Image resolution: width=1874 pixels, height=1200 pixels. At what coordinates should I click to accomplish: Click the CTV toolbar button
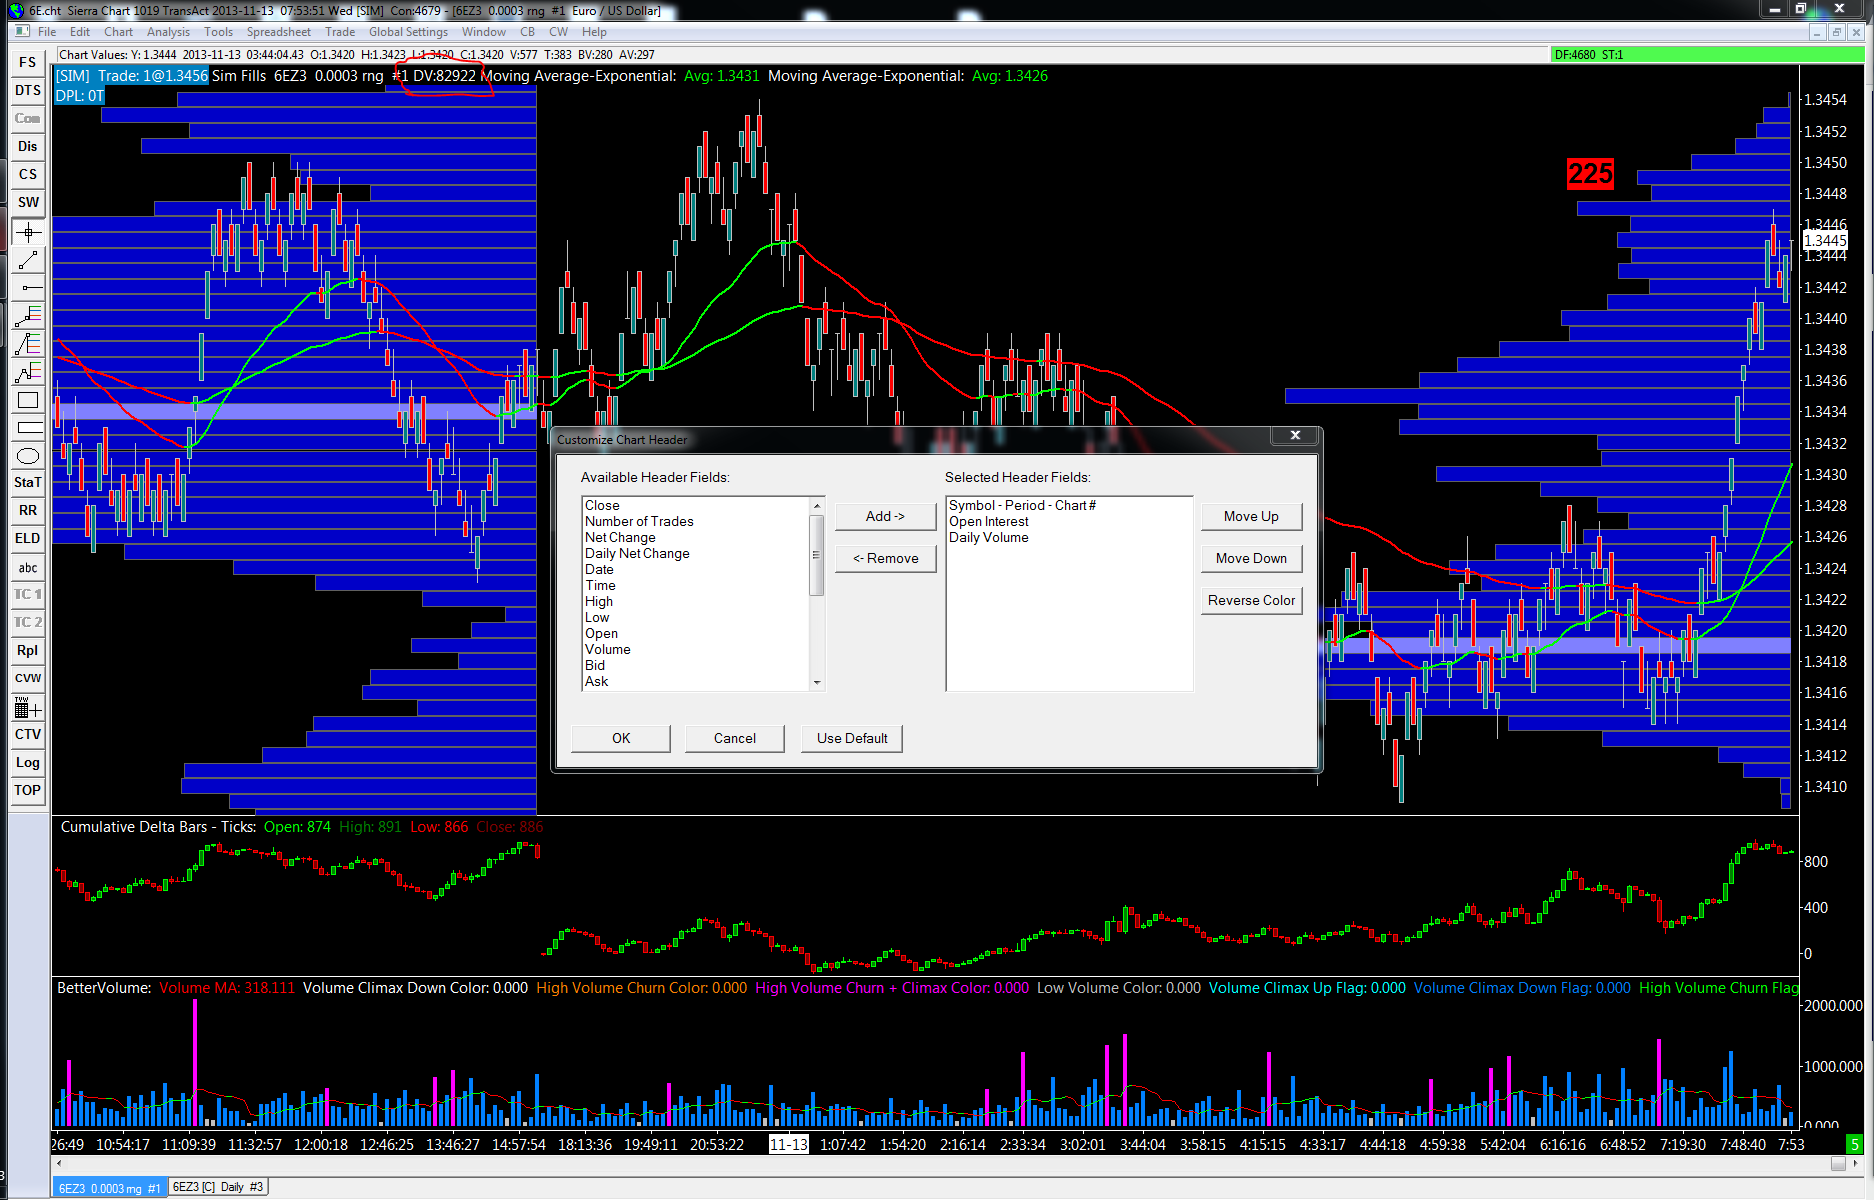tap(28, 734)
